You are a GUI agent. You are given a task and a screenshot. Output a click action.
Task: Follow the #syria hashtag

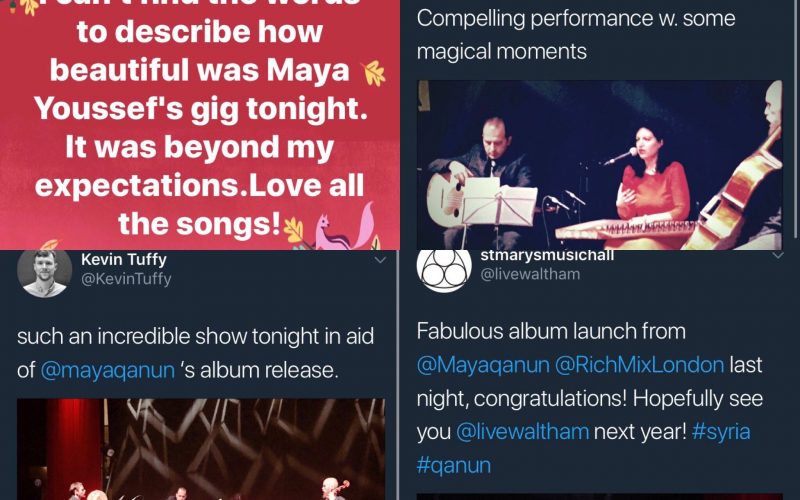(721, 432)
